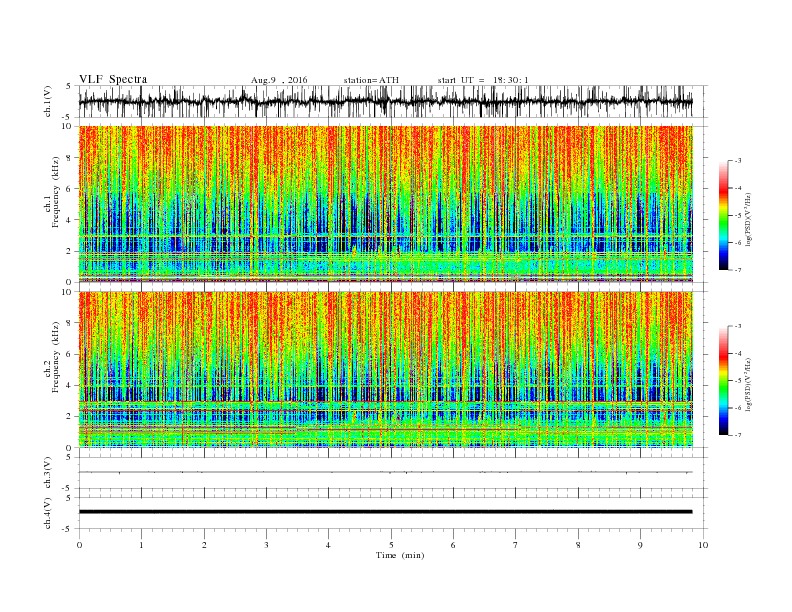Click the "ch.1(V)" waveform axis label
Screen dimensions: 792x612
click(48, 102)
